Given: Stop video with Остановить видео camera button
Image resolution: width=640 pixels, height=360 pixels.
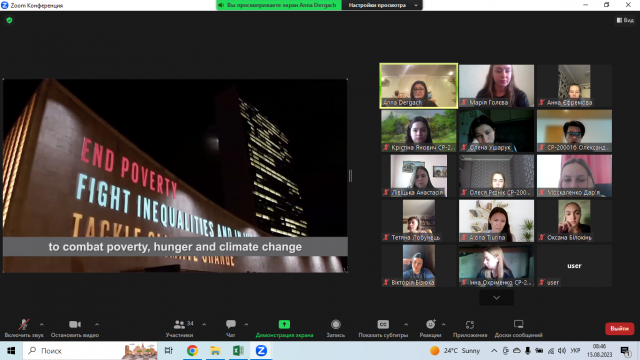Looking at the screenshot, I should coord(75,328).
